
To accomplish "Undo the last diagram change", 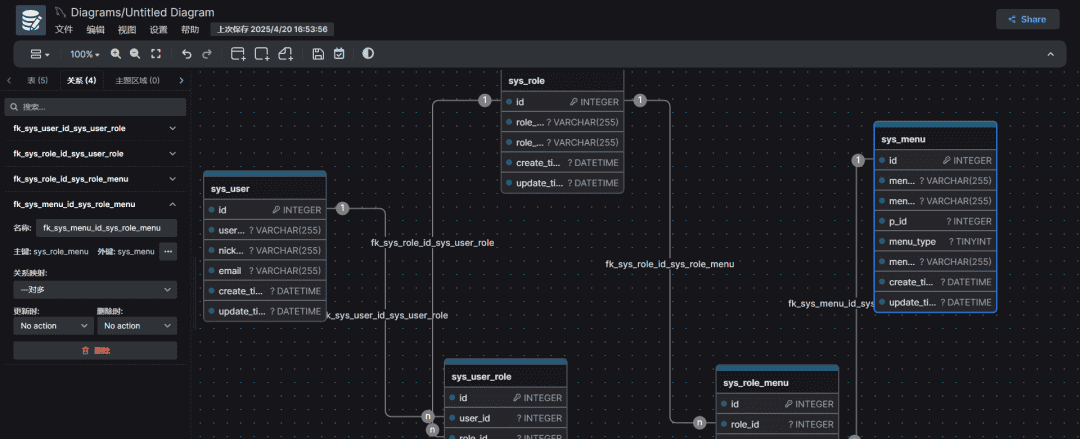I will [186, 54].
